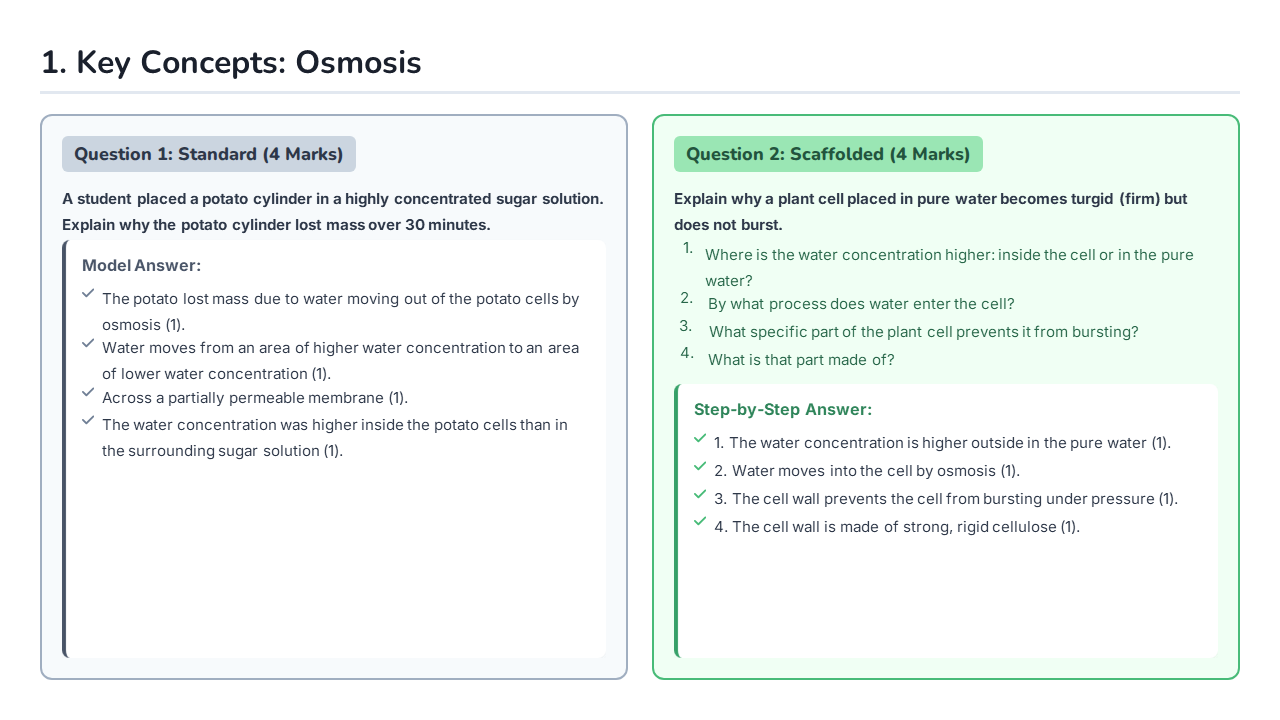Viewport: 1280px width, 720px height.
Task: Click green checkmark beside 'cell wall prevents' answer
Action: pos(700,494)
